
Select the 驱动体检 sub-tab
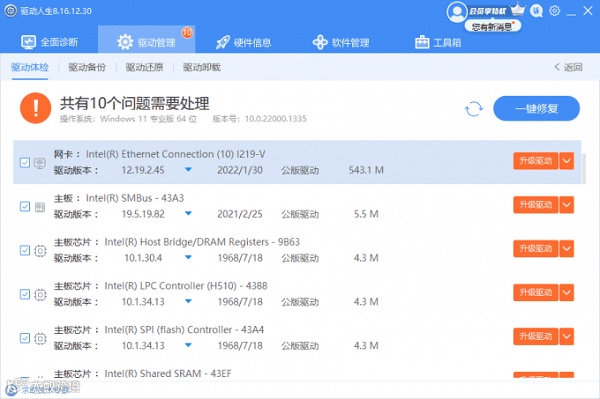coord(30,67)
